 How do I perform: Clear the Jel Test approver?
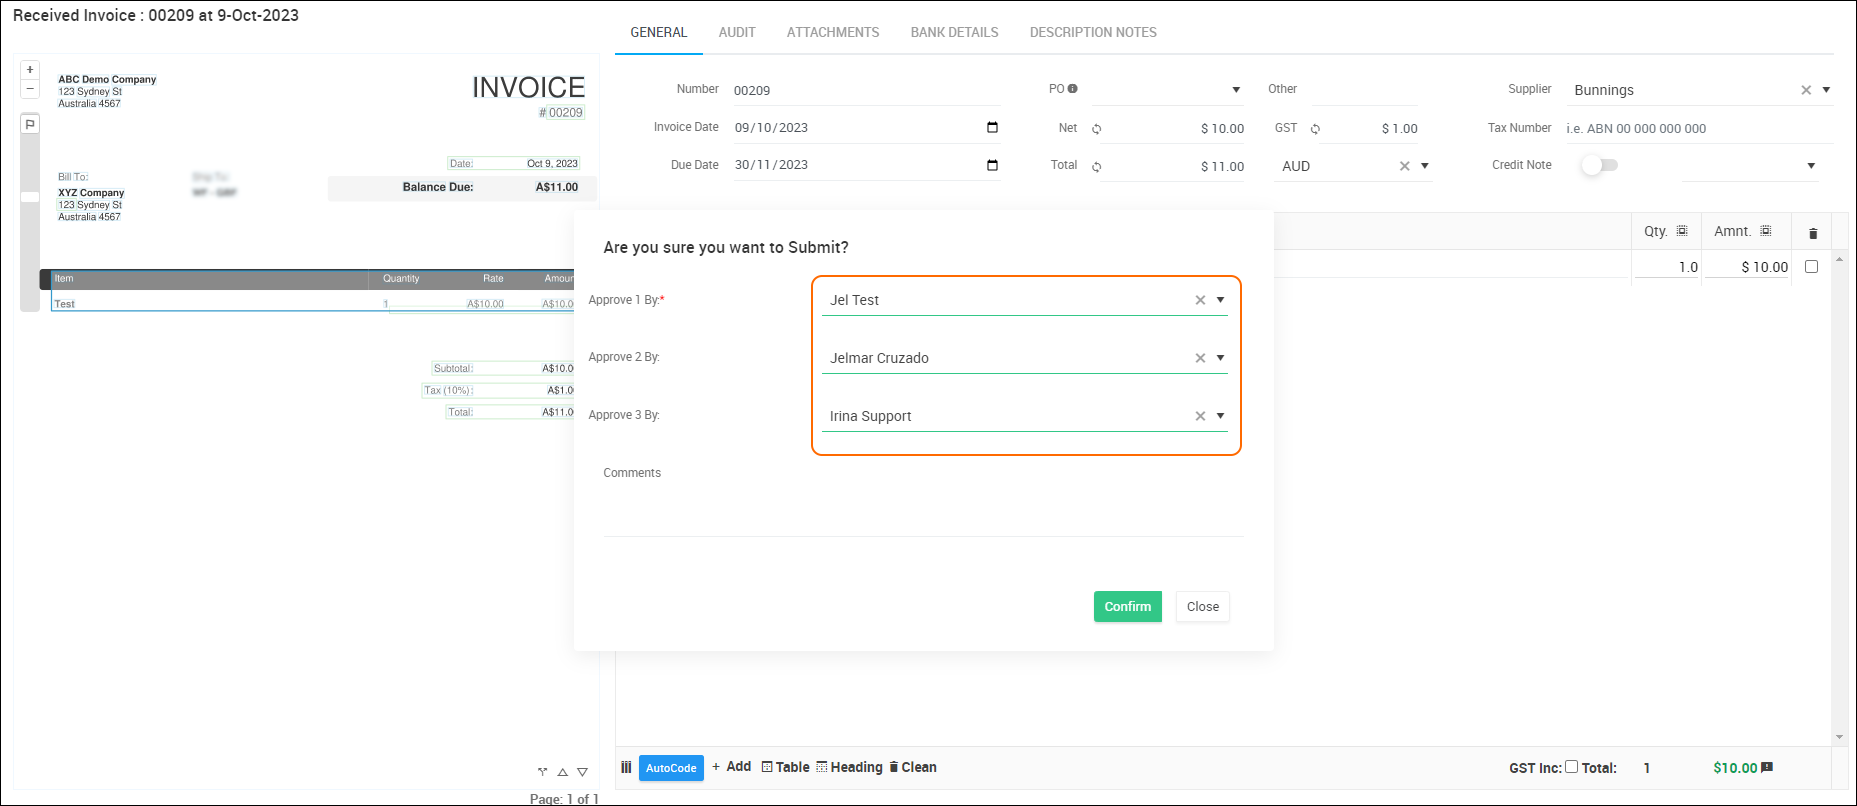pyautogui.click(x=1200, y=300)
